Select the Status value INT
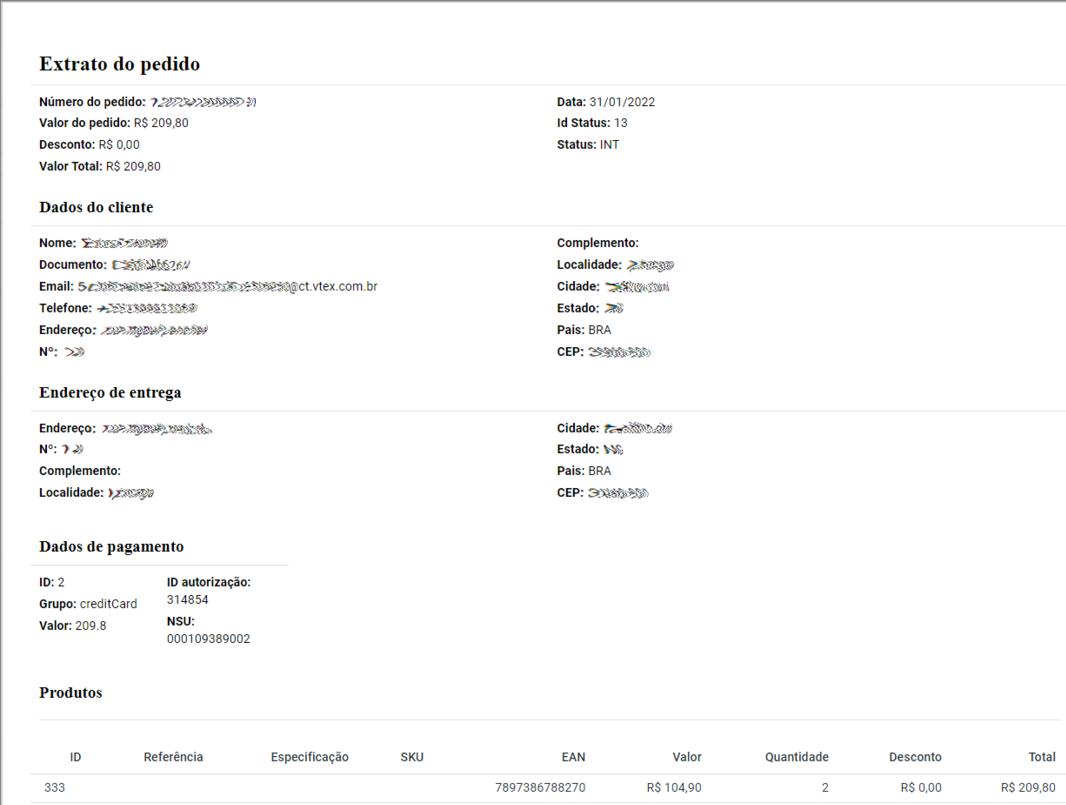This screenshot has width=1066, height=805. [x=609, y=145]
